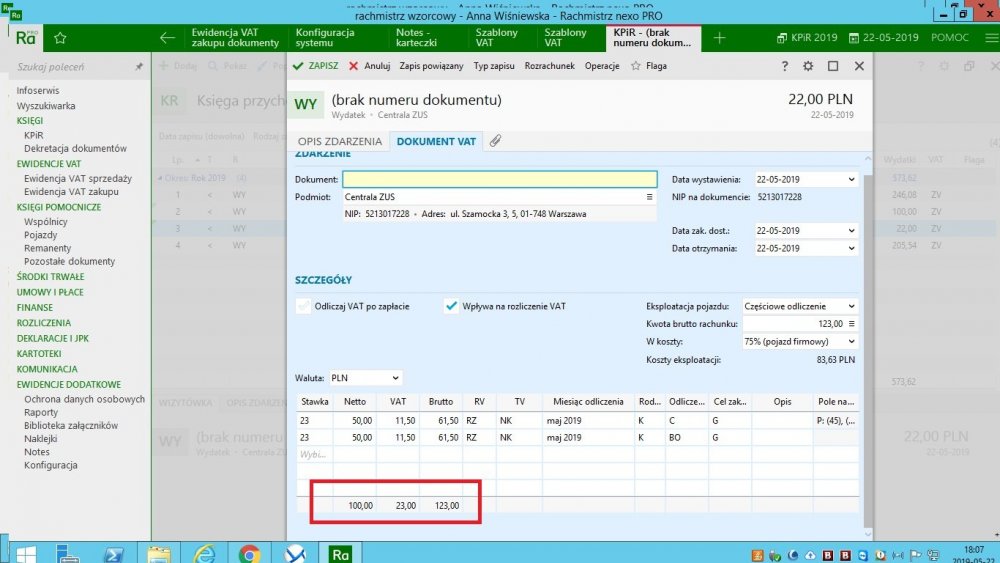
Task: Uncheck 'Wpływa na rozliczenie VAT'
Action: coord(451,307)
